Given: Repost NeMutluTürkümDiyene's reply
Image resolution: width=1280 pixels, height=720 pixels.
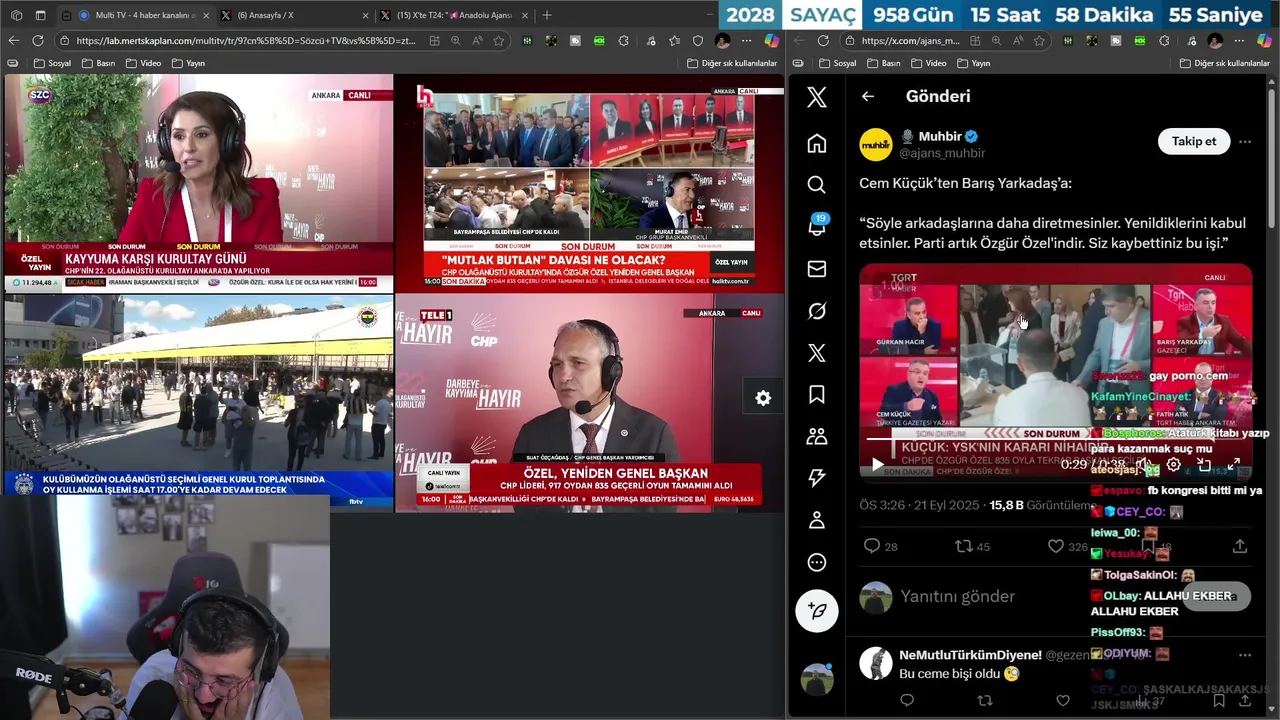Looking at the screenshot, I should tap(984, 701).
